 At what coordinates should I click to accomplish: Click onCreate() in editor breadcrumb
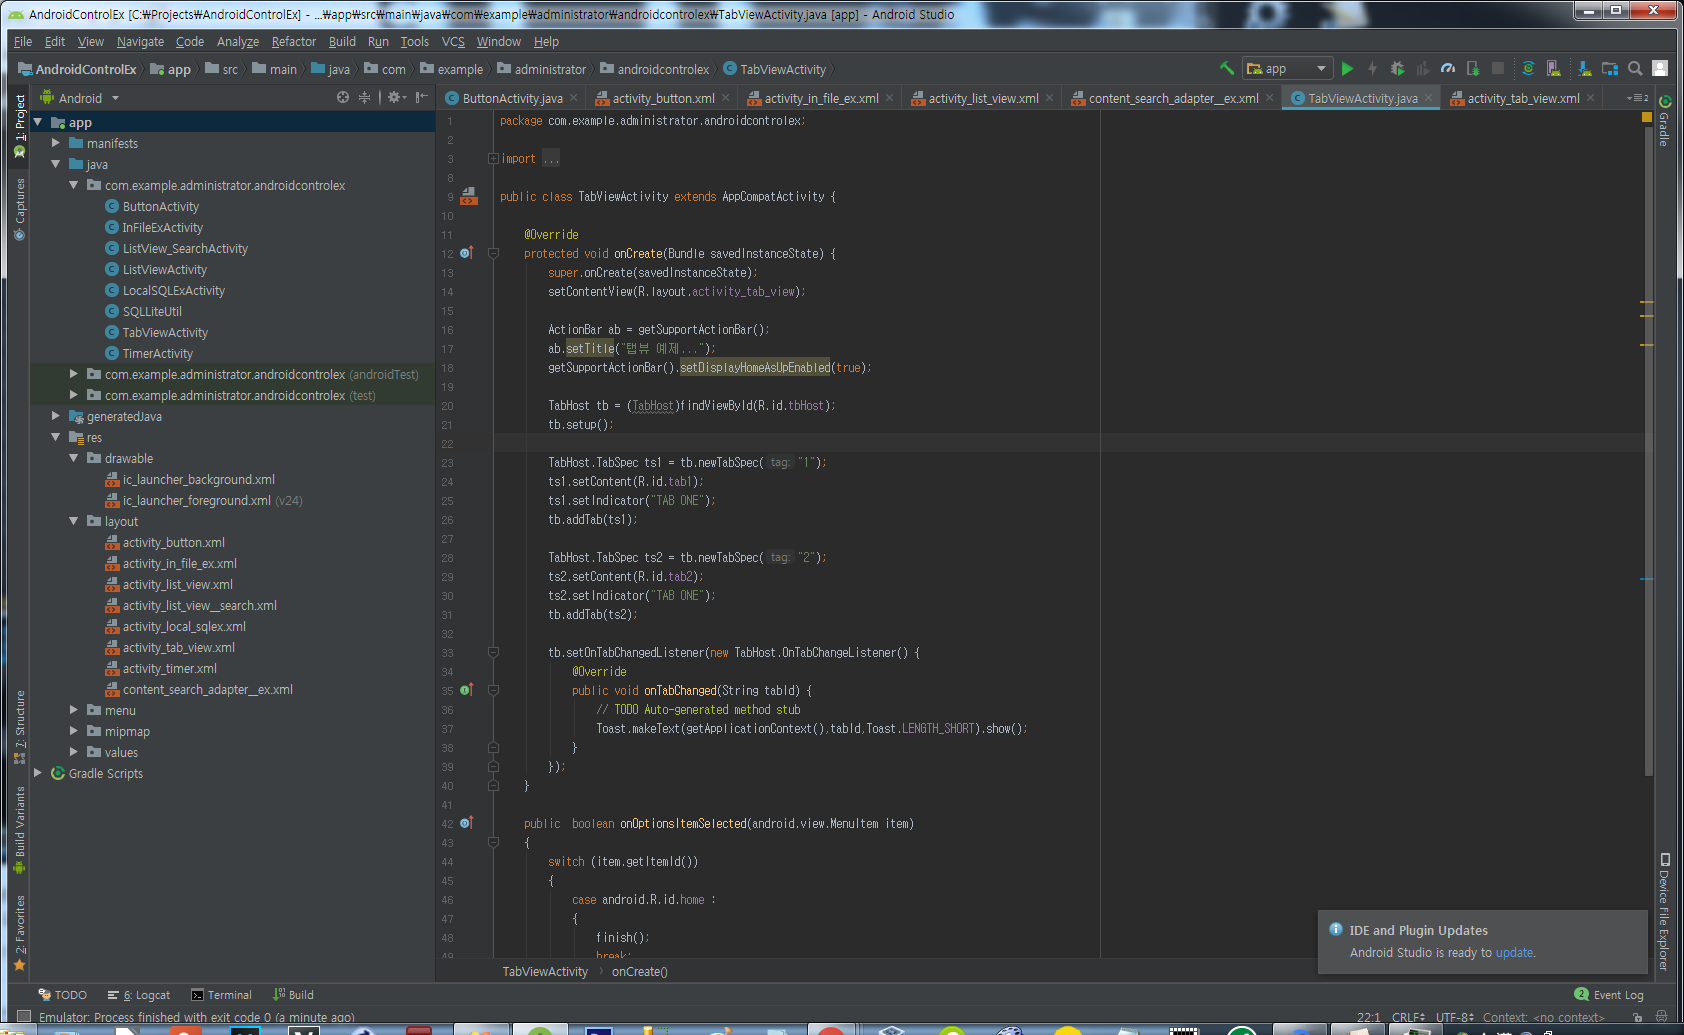(x=639, y=971)
